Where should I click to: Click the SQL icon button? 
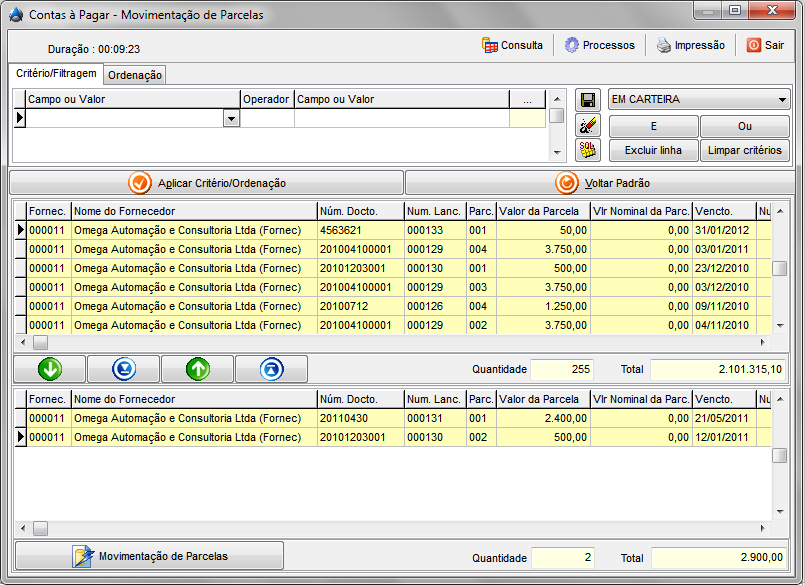pos(588,150)
